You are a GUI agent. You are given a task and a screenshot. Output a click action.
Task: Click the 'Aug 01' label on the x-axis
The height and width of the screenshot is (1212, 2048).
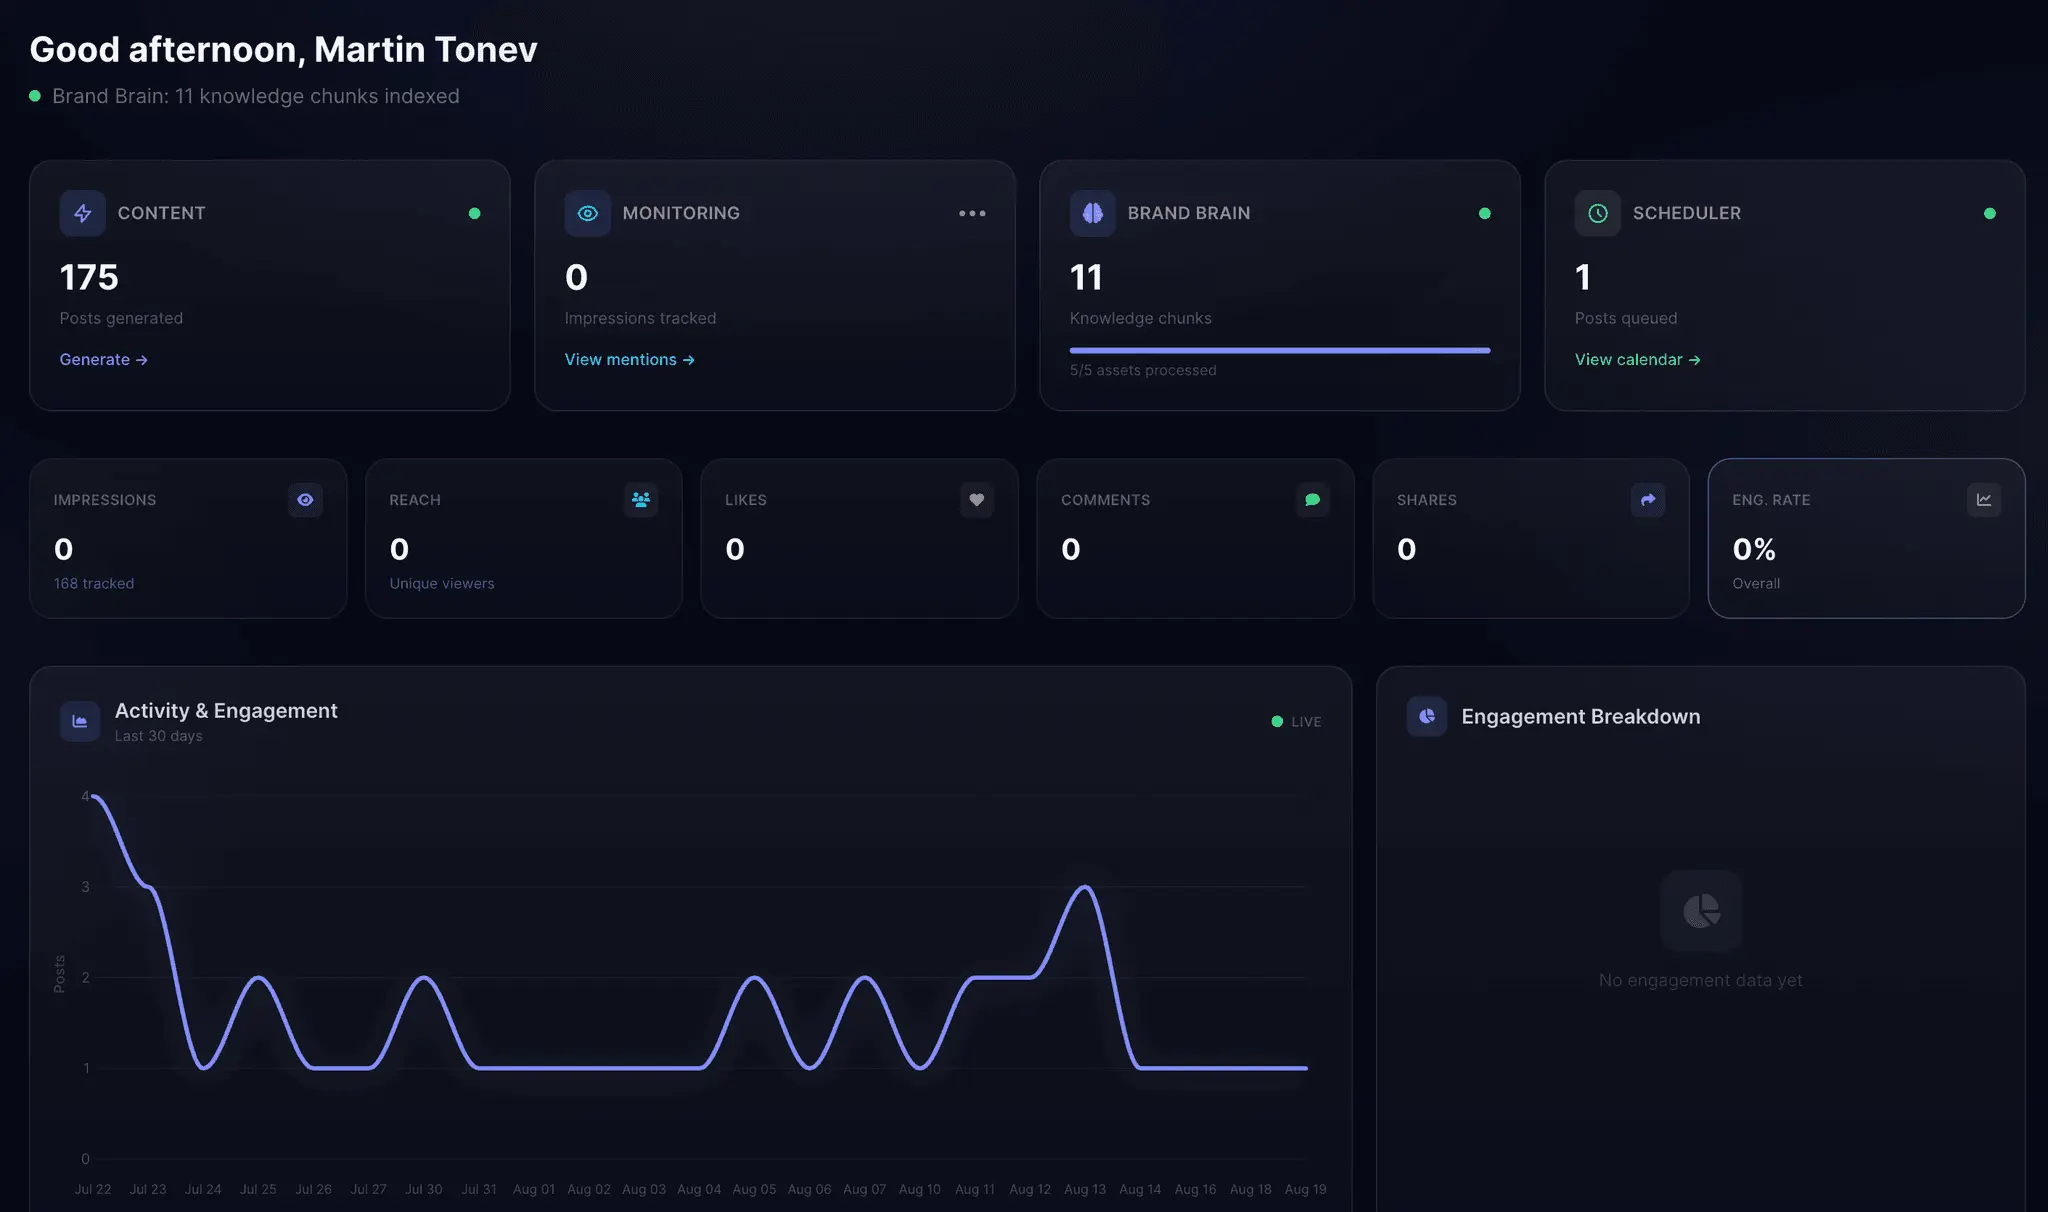(x=534, y=1189)
